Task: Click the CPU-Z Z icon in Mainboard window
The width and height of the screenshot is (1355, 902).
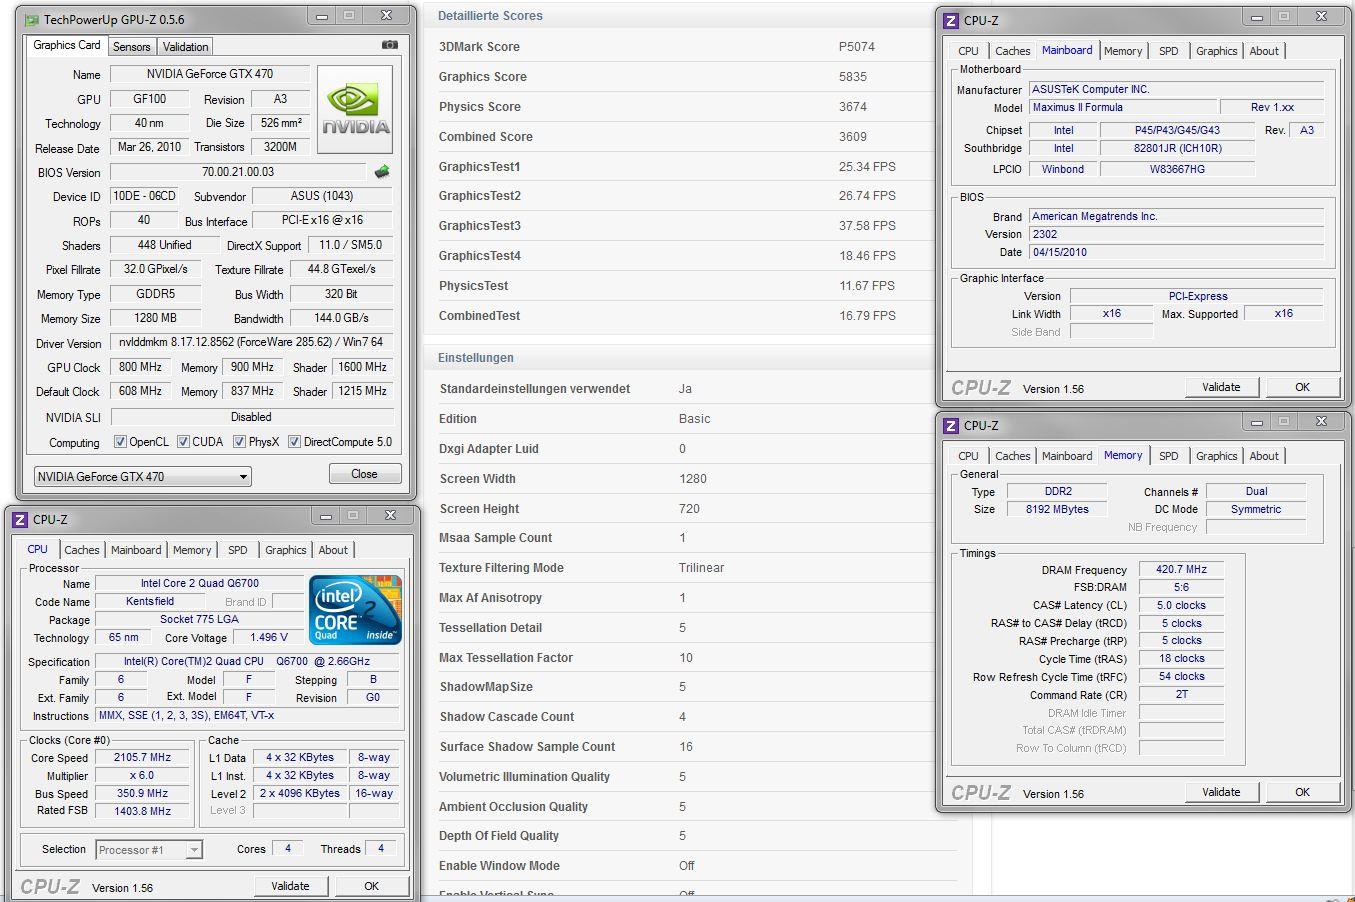Action: pyautogui.click(x=951, y=20)
